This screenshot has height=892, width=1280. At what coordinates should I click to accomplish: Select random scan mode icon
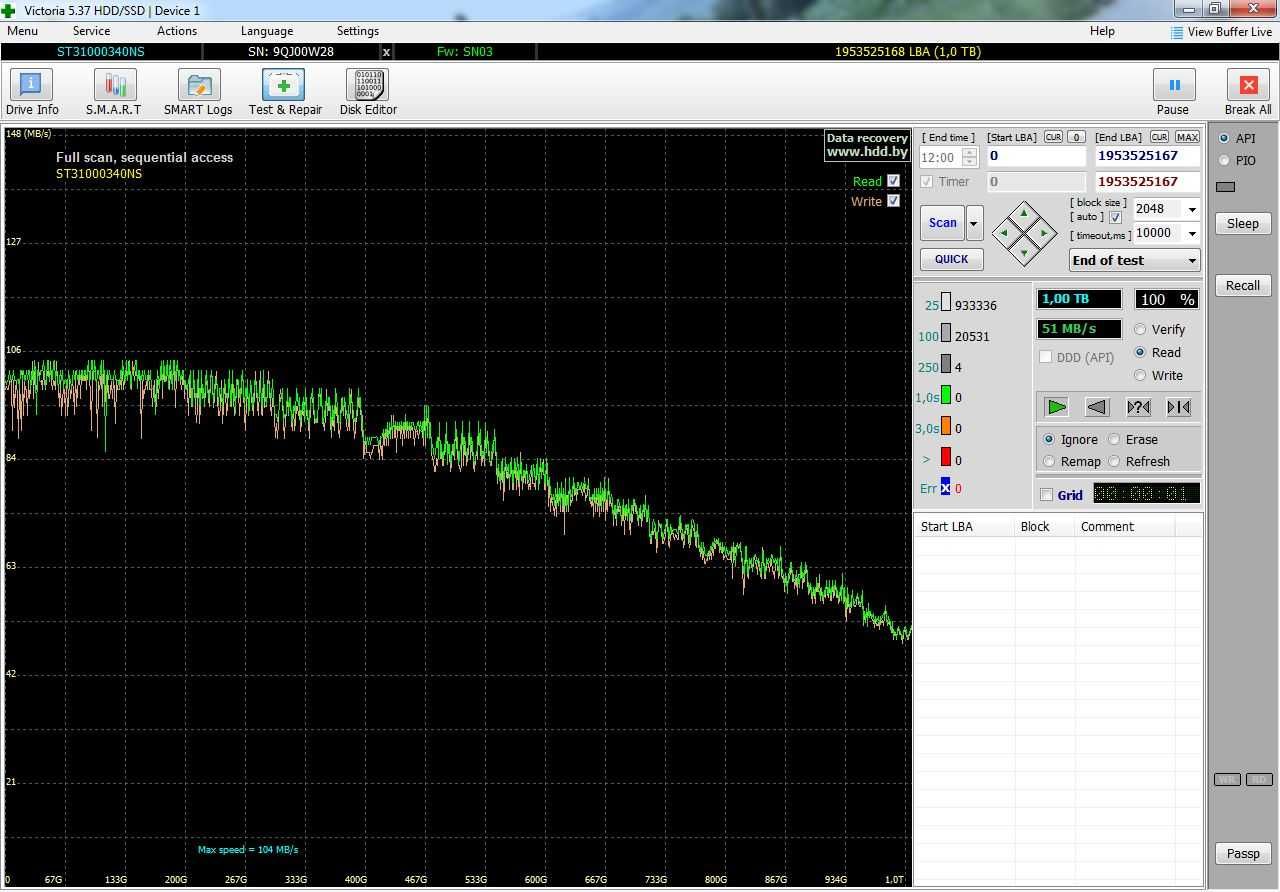(1138, 407)
